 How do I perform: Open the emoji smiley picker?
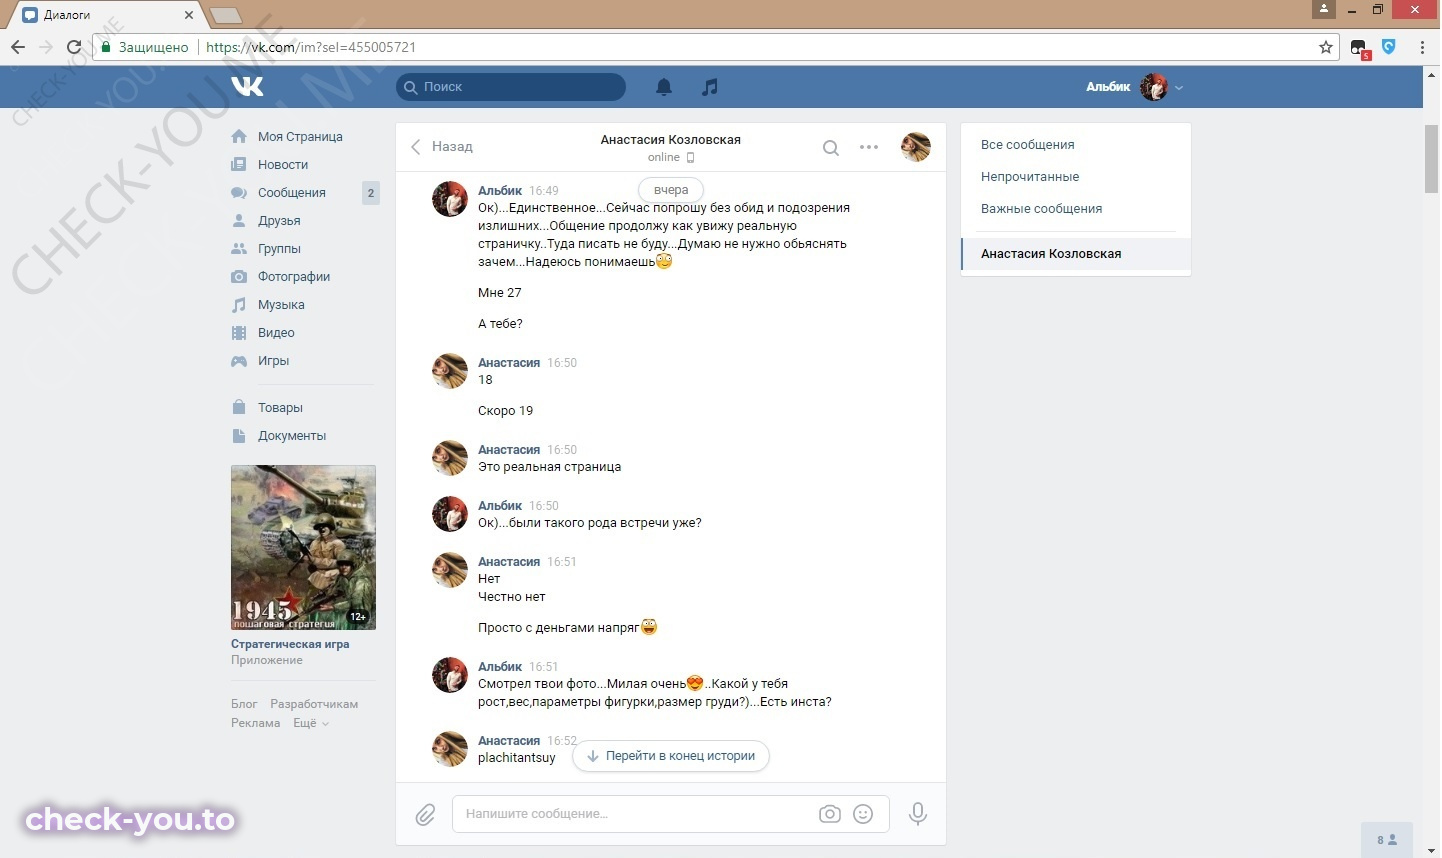click(863, 814)
